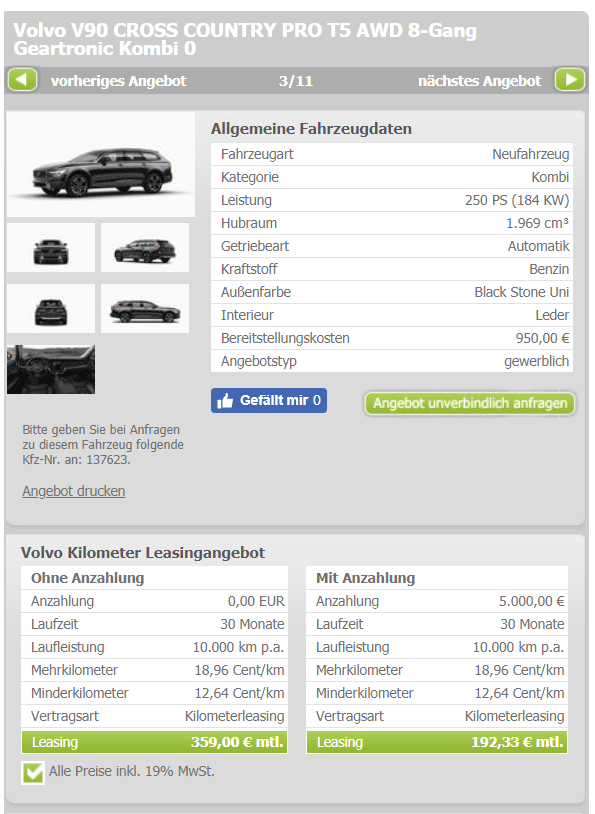Viewport: 595px width, 814px height.
Task: Click '10.000 km p.a.' under Mit Anzahlung
Action: tap(518, 647)
